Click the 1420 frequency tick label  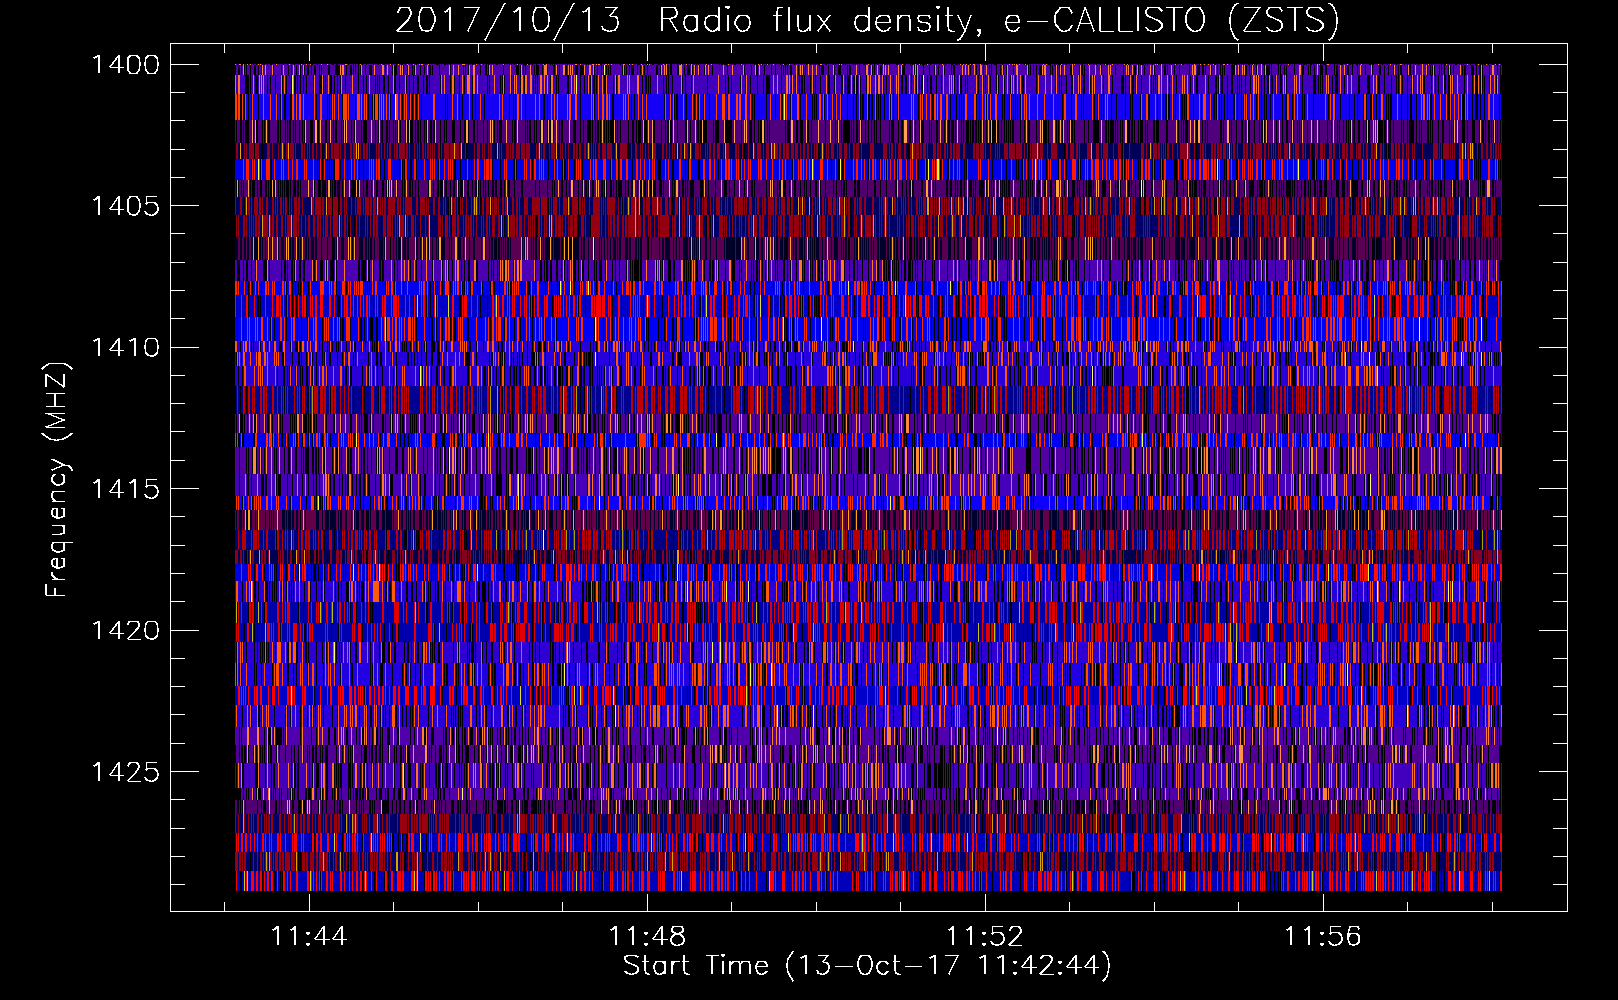(x=125, y=631)
